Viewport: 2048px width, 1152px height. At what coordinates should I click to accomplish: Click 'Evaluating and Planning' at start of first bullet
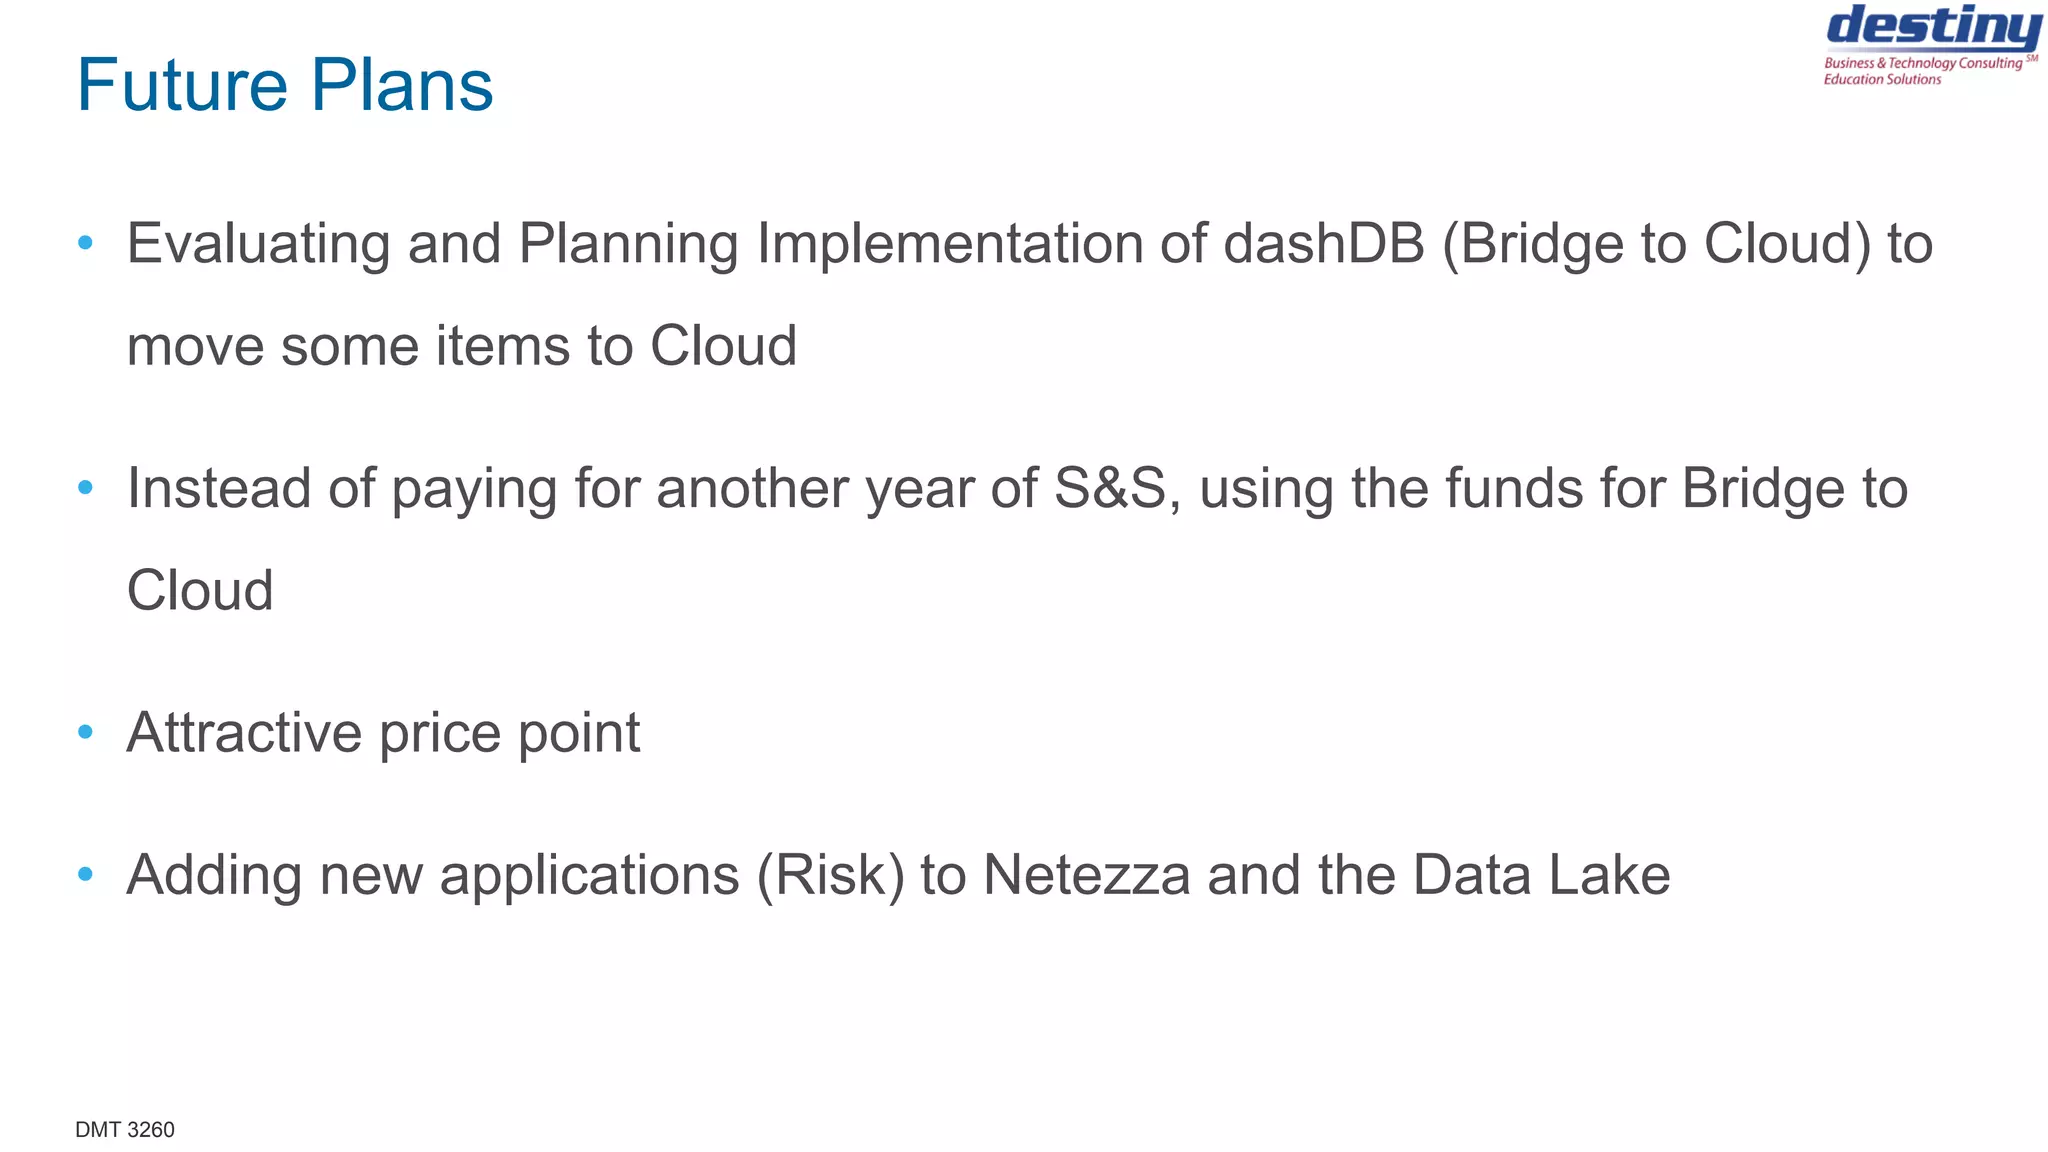coord(432,243)
